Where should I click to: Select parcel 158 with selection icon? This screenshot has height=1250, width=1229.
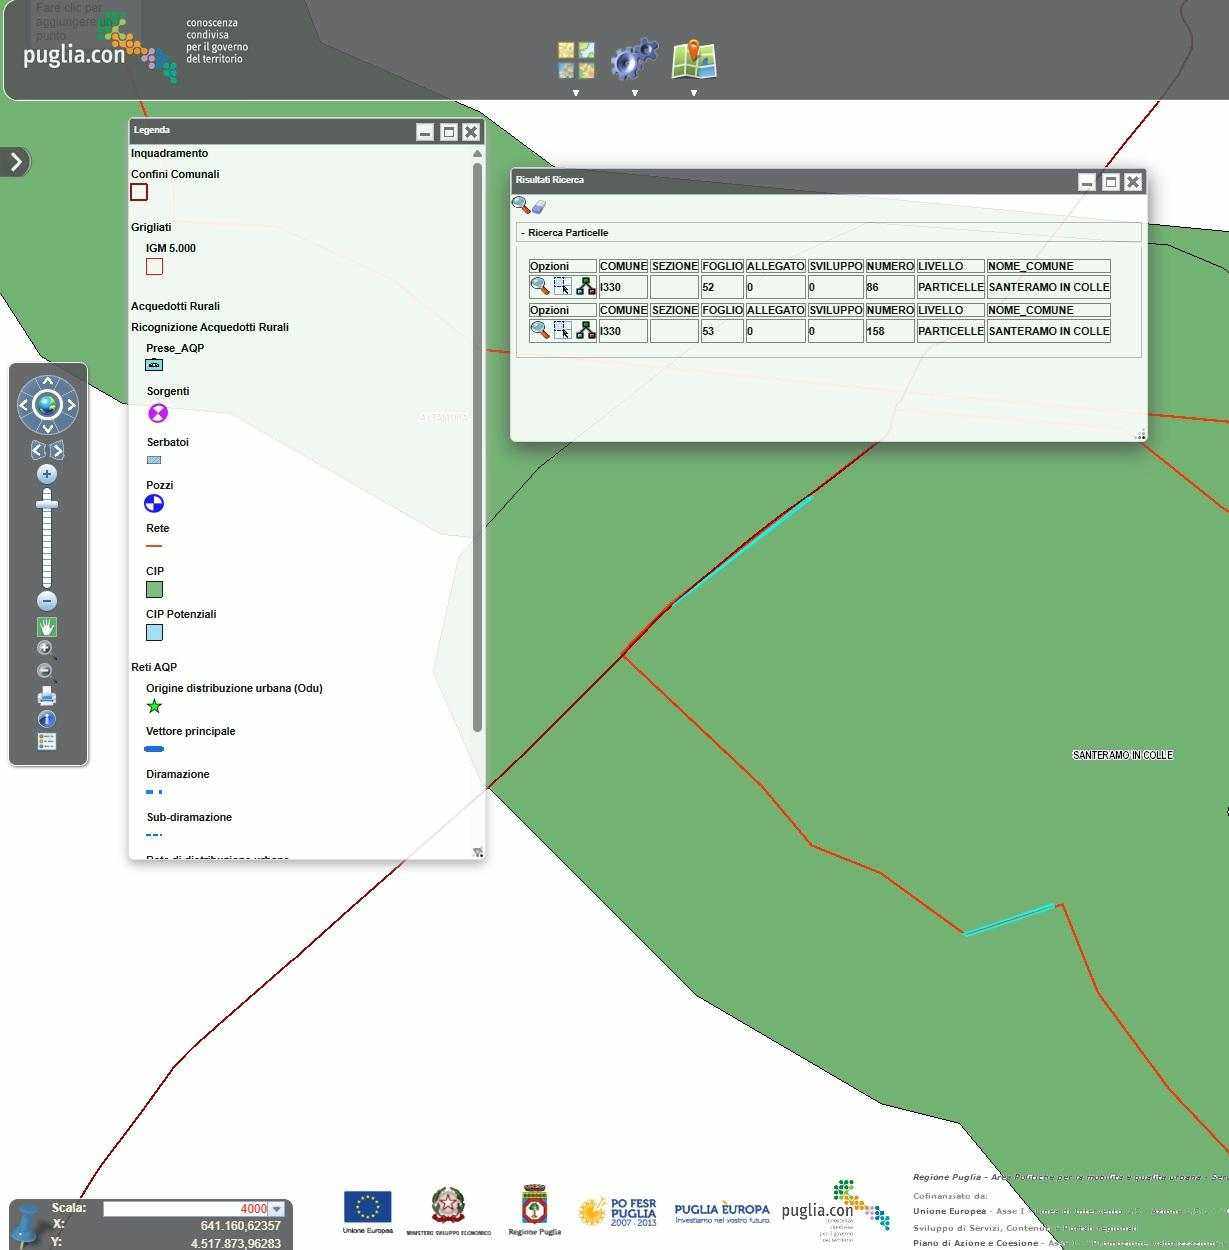coord(563,330)
